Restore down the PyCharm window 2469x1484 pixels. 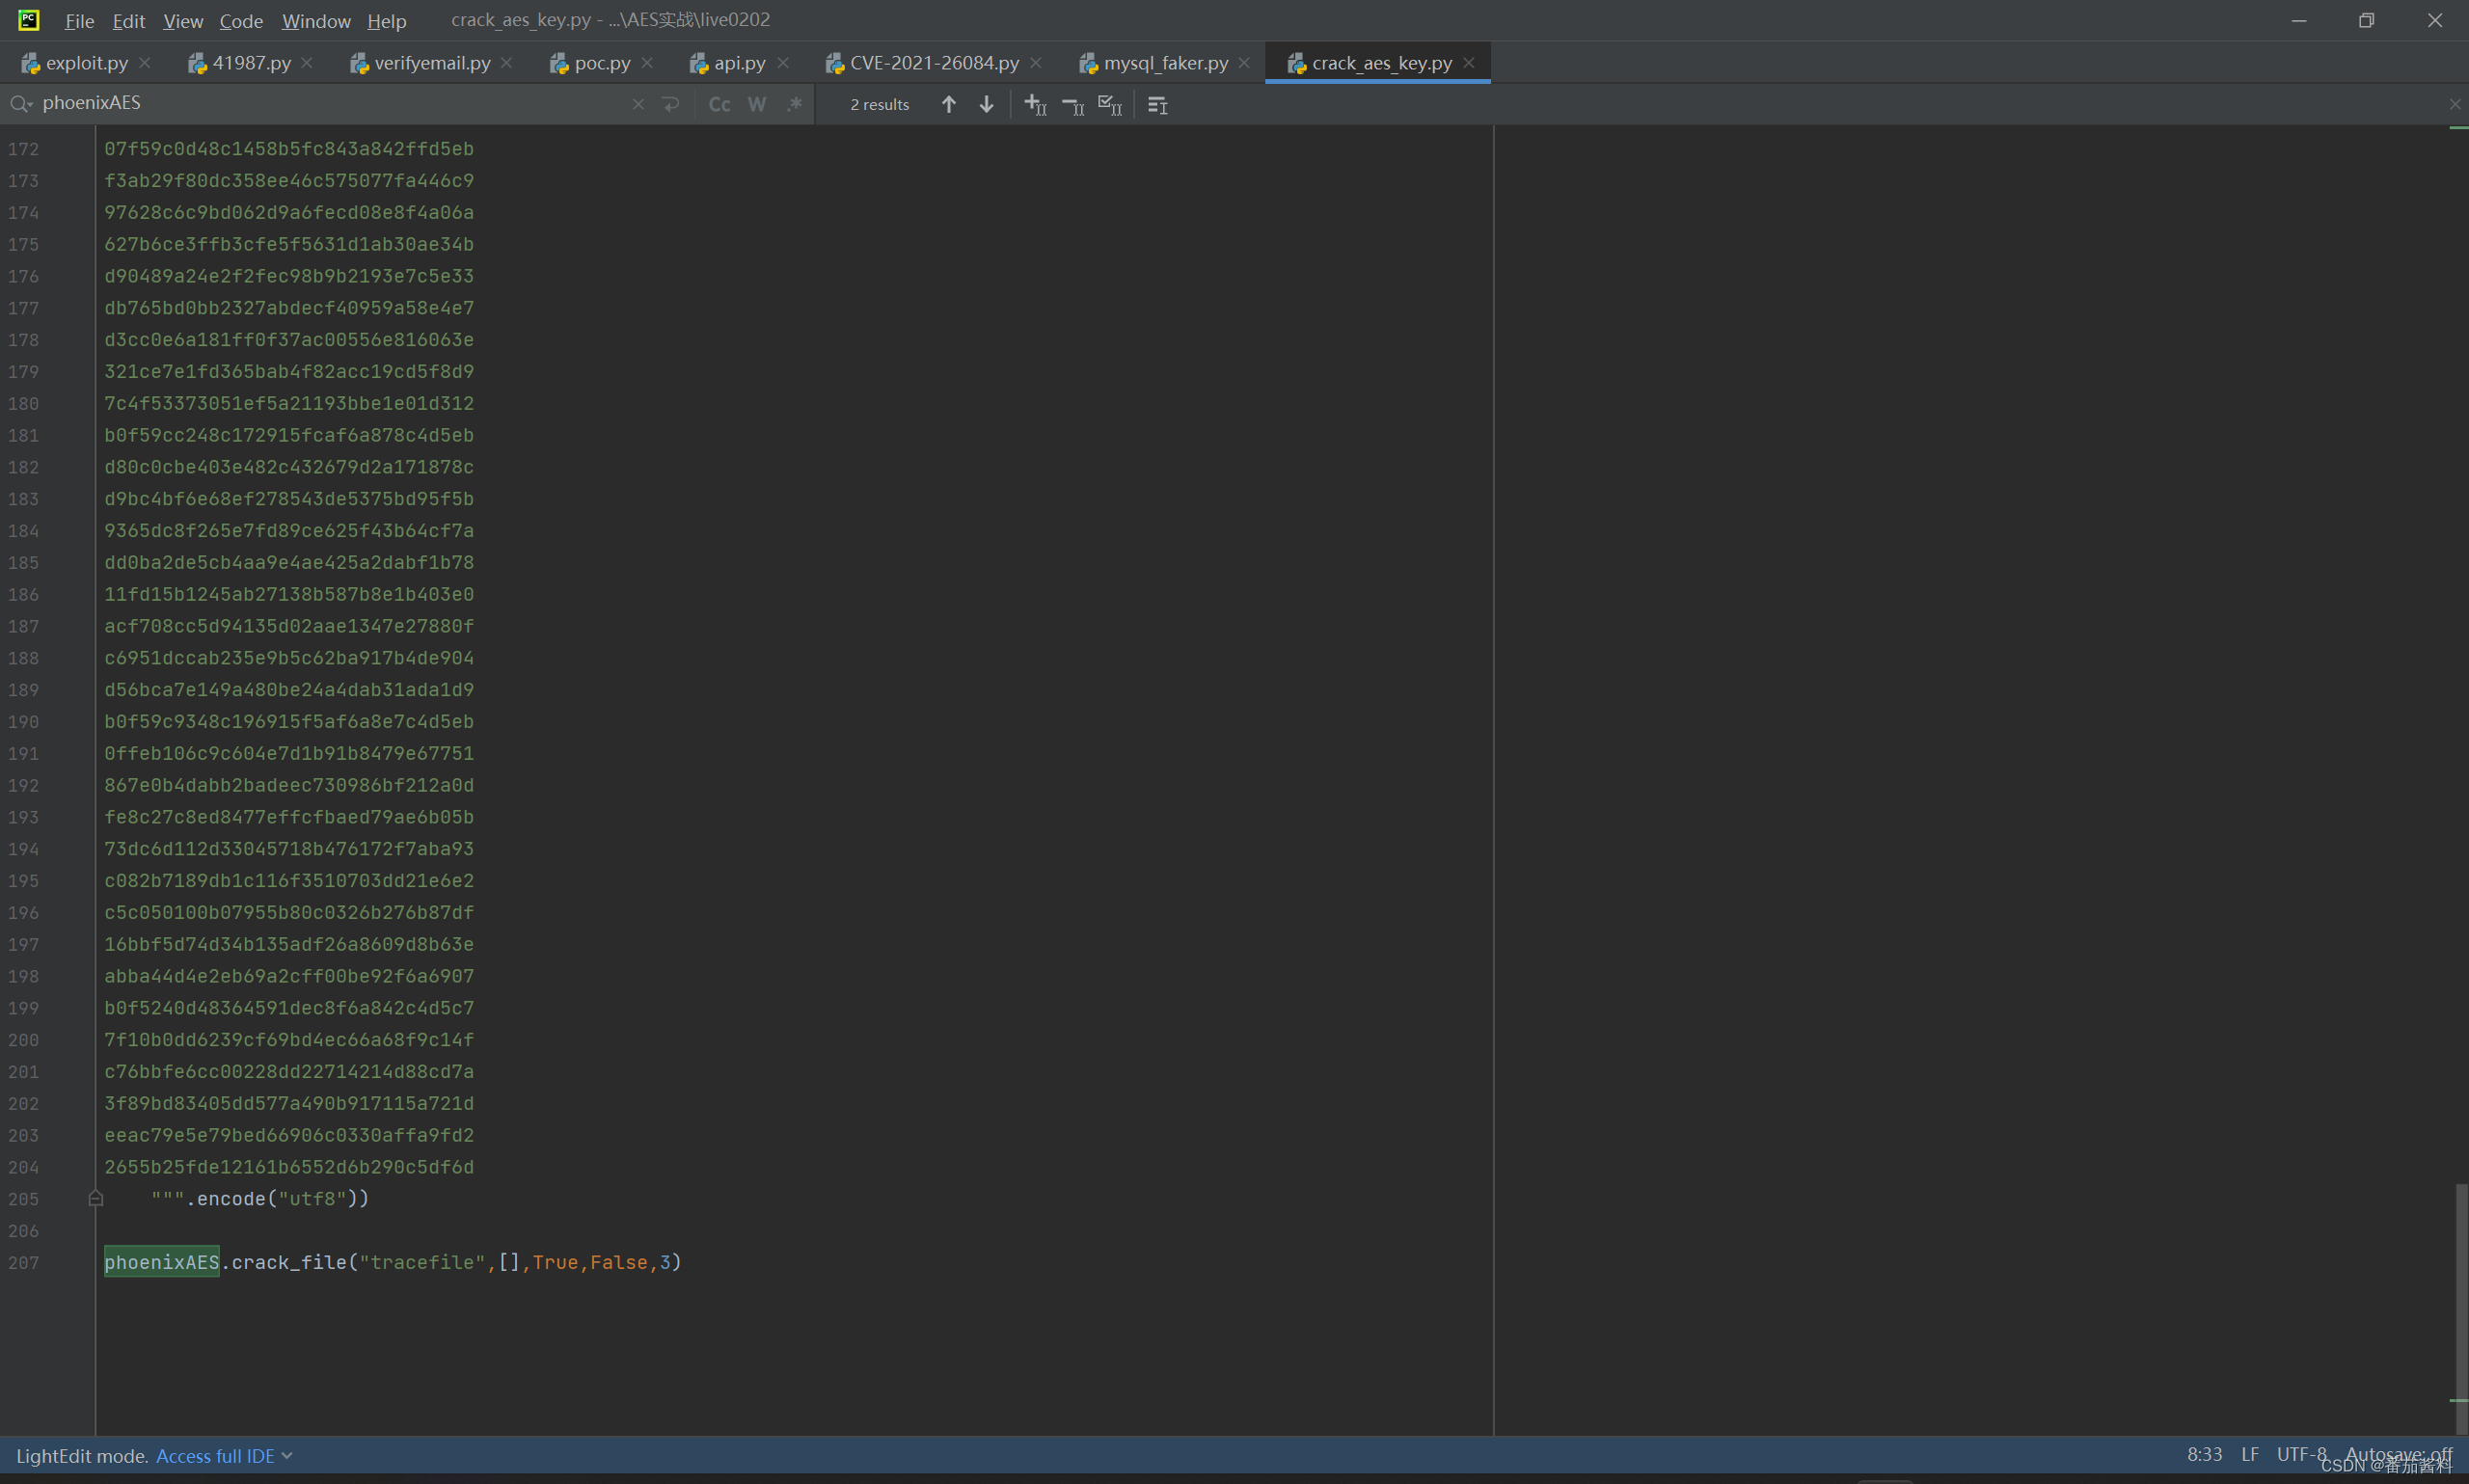point(2366,20)
